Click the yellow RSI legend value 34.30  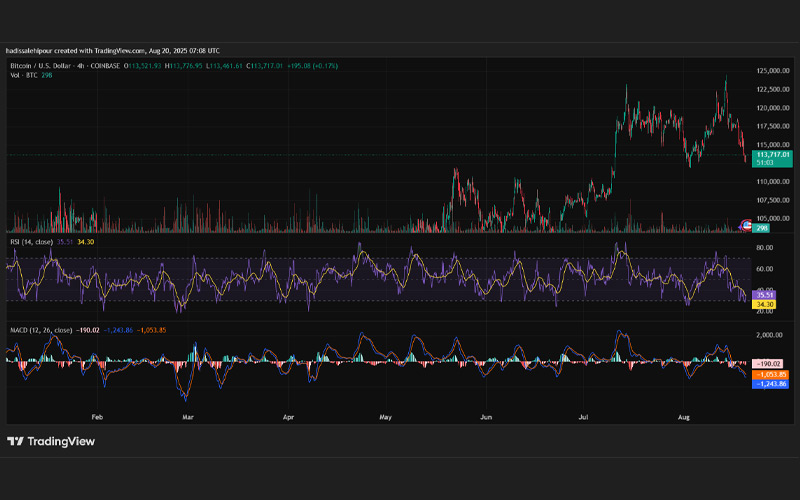tap(86, 242)
